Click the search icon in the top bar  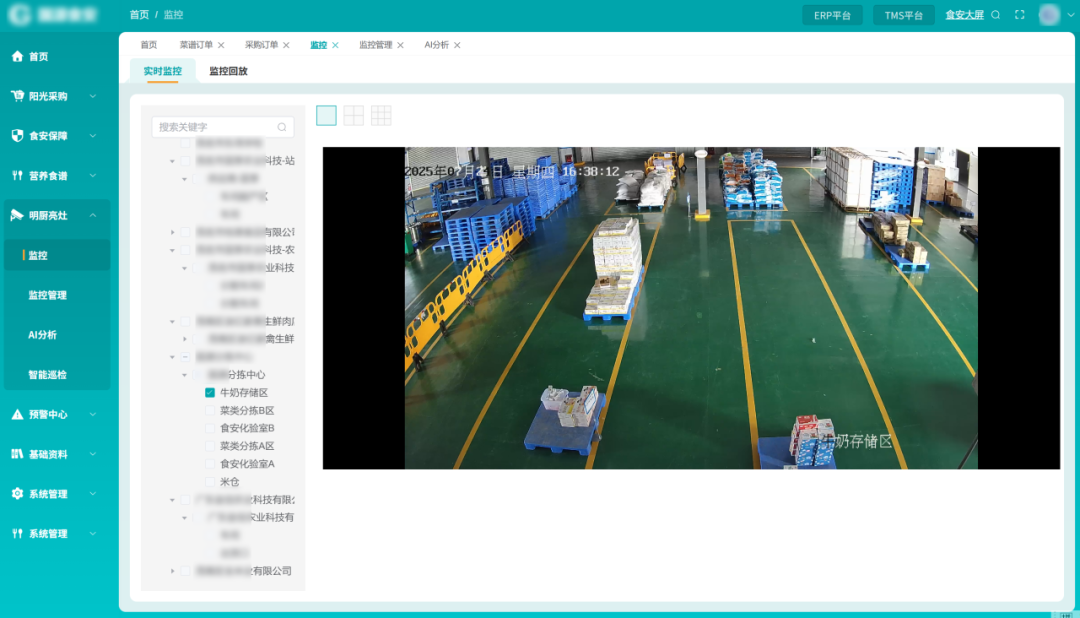(x=995, y=14)
